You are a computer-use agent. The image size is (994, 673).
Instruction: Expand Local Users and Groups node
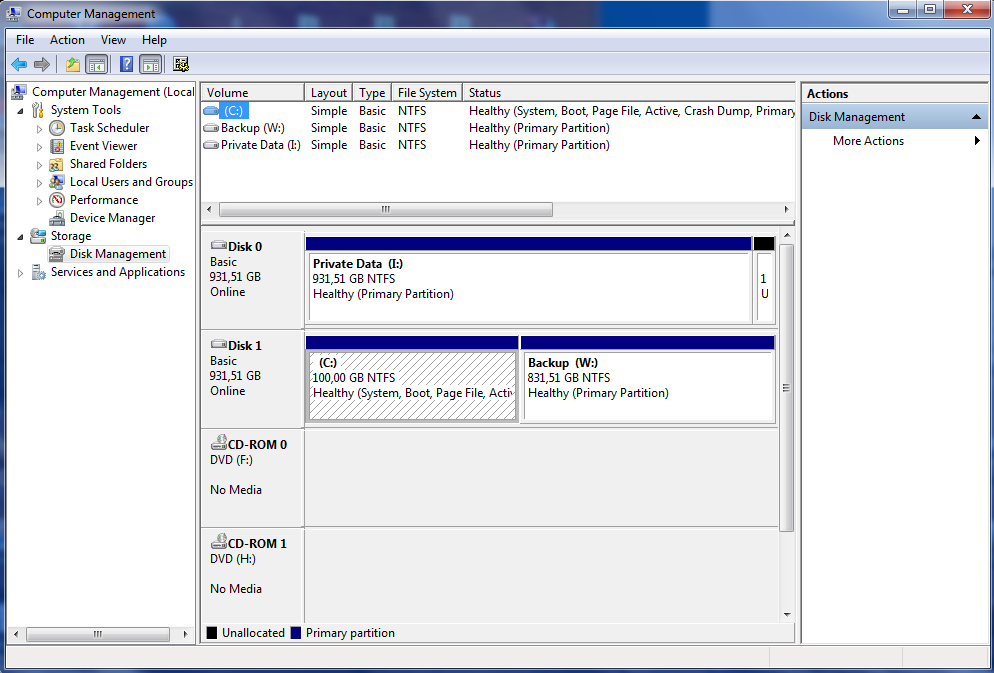pos(39,183)
